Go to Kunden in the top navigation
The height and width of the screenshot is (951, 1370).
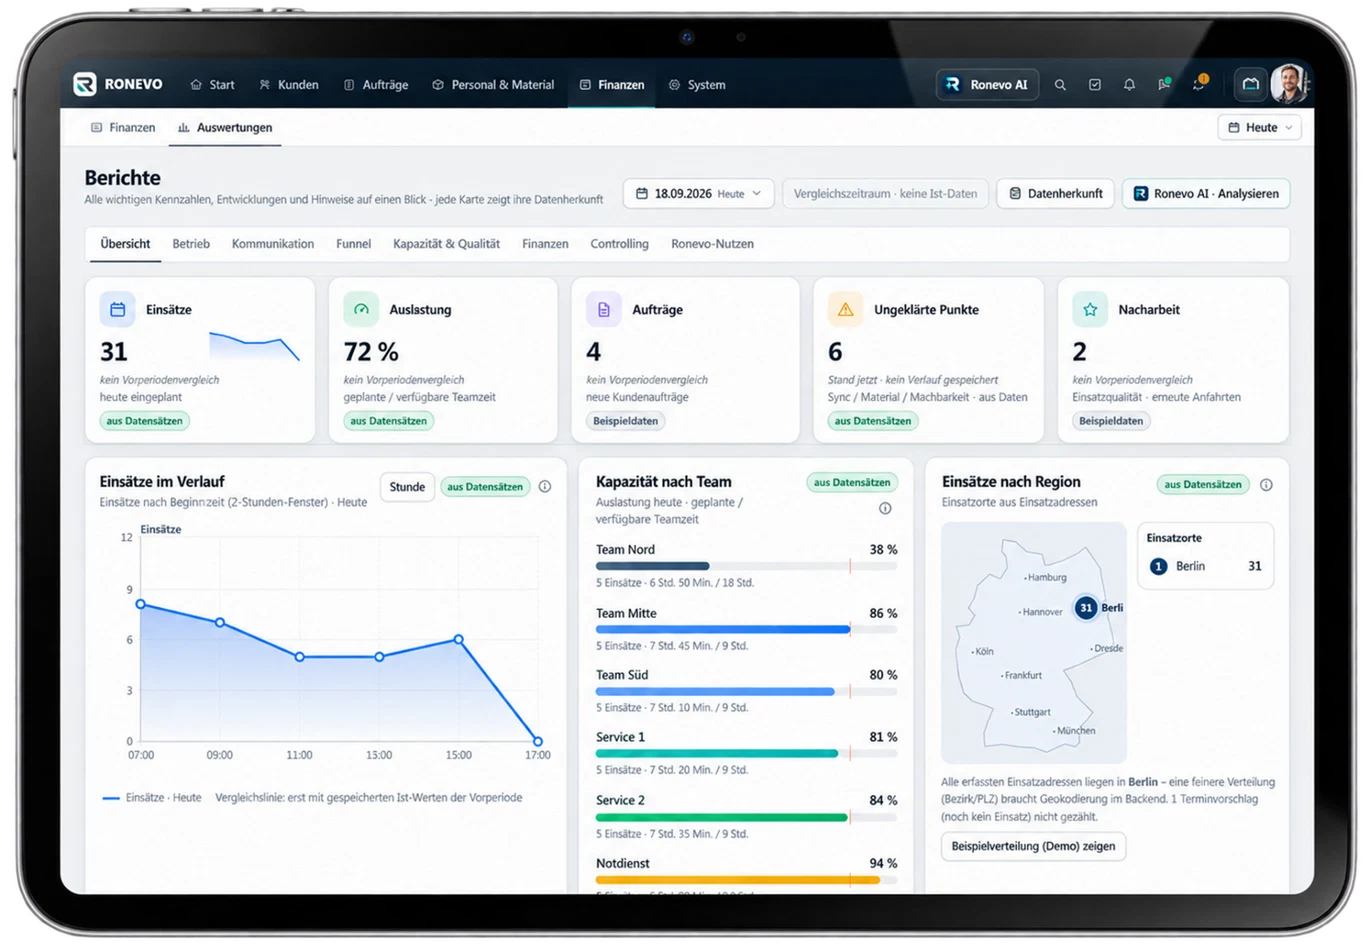click(289, 85)
